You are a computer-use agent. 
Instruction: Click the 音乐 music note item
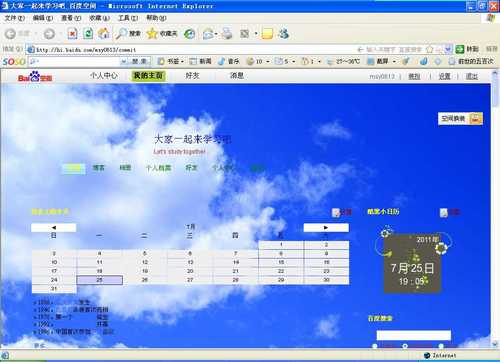tap(229, 61)
